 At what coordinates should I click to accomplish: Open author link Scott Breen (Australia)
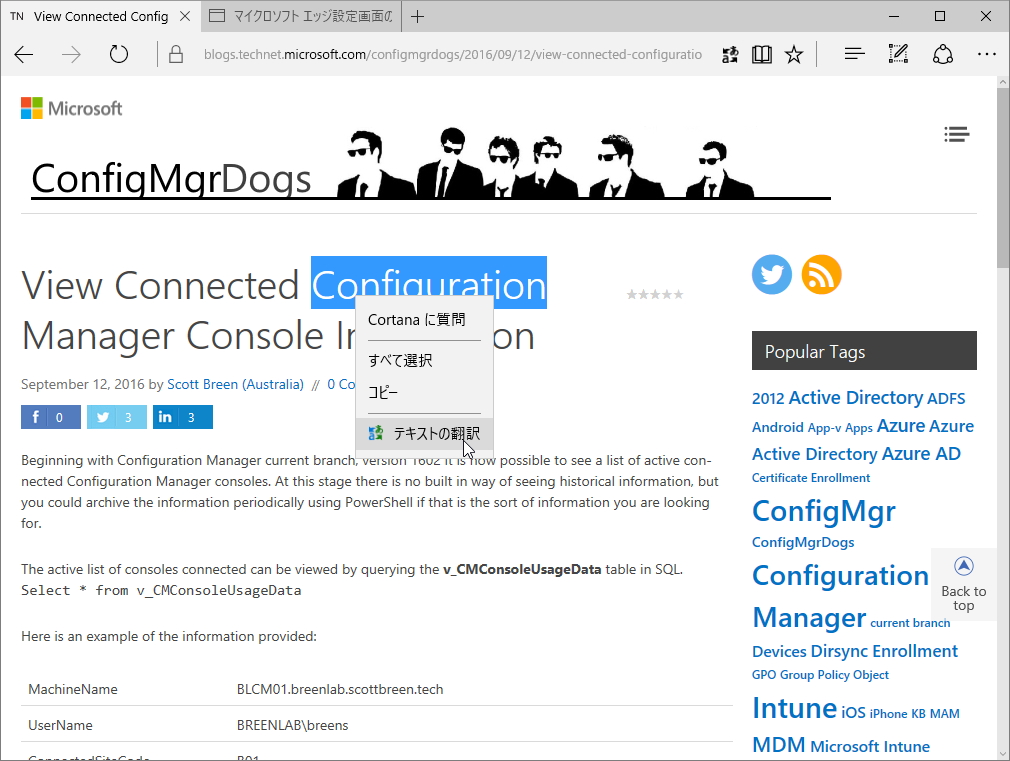[x=235, y=384]
